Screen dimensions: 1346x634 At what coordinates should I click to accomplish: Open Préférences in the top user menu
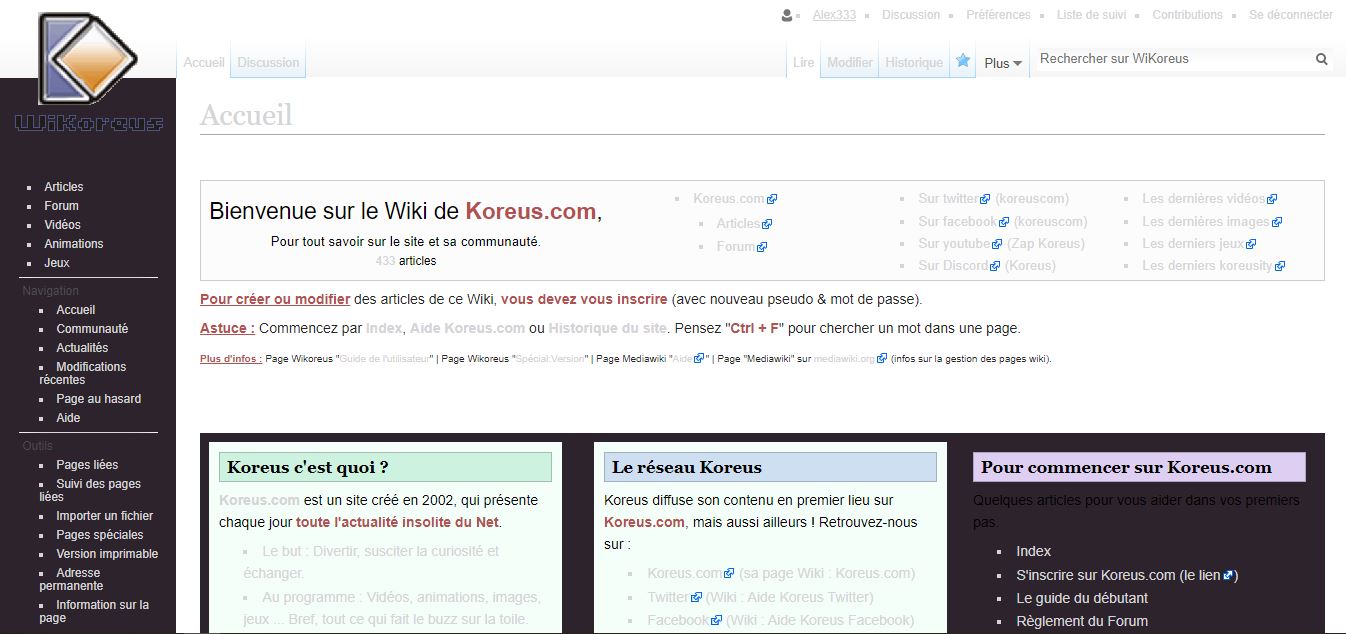point(998,15)
